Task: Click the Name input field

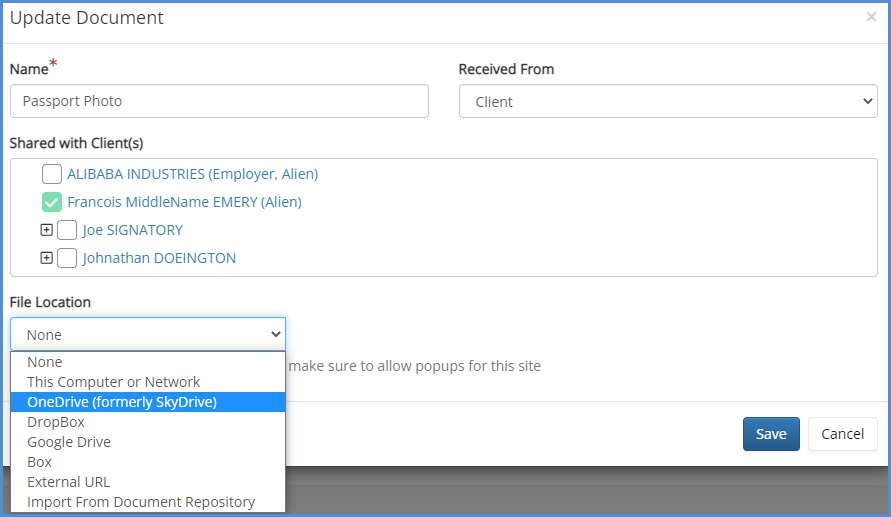Action: click(219, 101)
